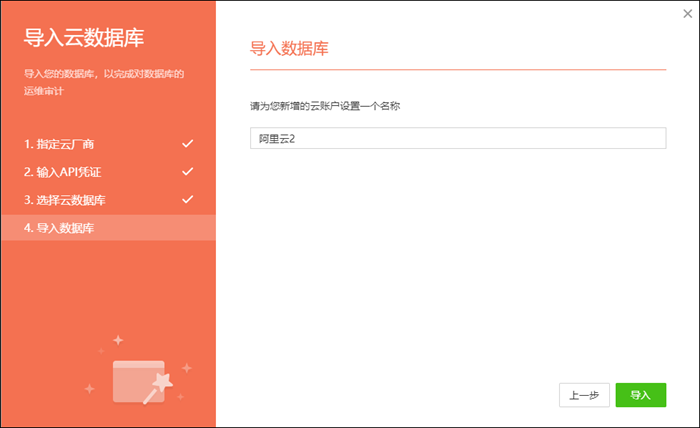The height and width of the screenshot is (428, 700).
Task: Click the checkmark beside 选择云数据库
Action: pyautogui.click(x=187, y=200)
